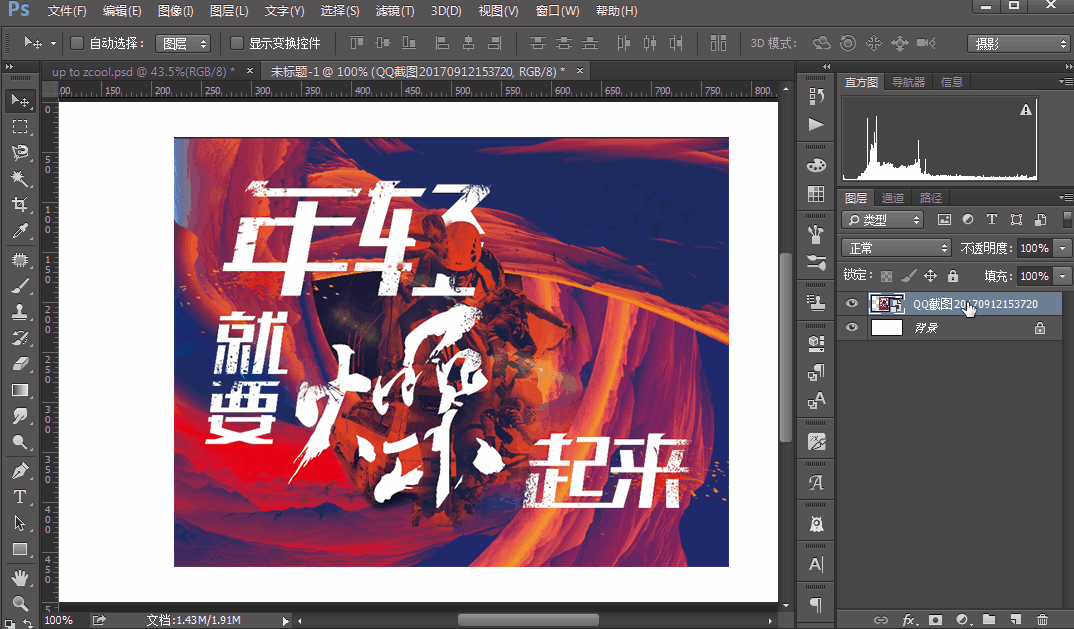The width and height of the screenshot is (1074, 629).
Task: Click the trash icon to delete layer
Action: (x=1042, y=619)
